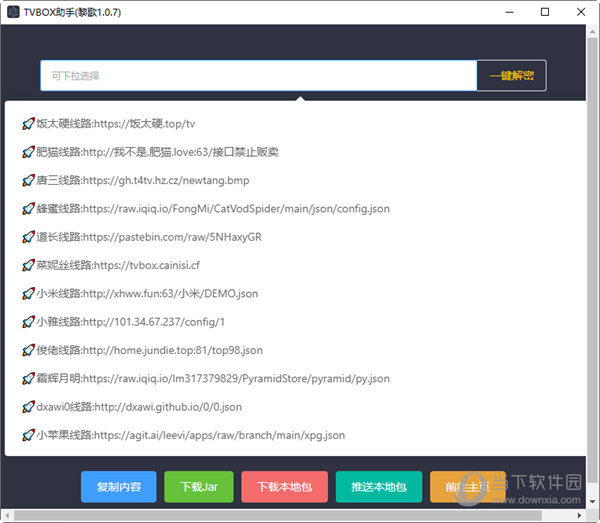Image resolution: width=600 pixels, height=523 pixels.
Task: Click the horizontal scrollbar left arrow
Action: (7, 515)
